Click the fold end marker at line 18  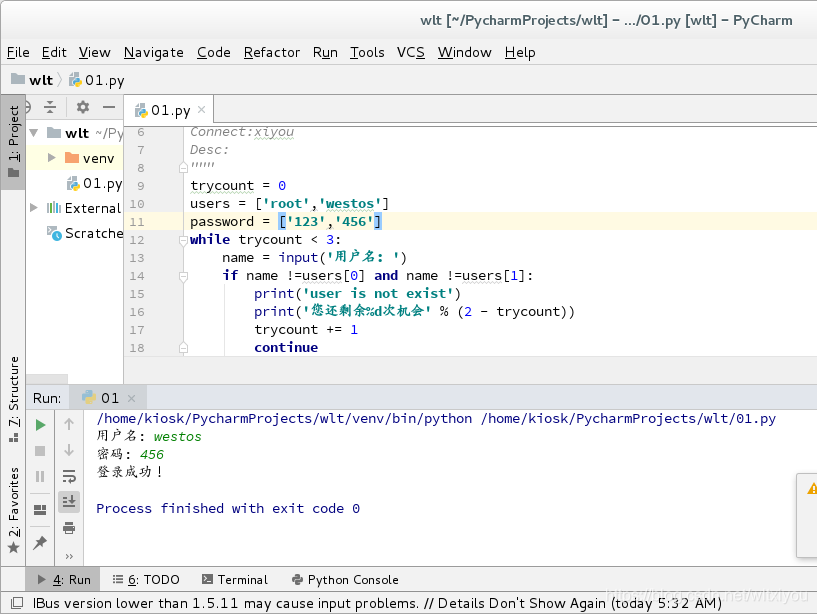click(x=183, y=348)
